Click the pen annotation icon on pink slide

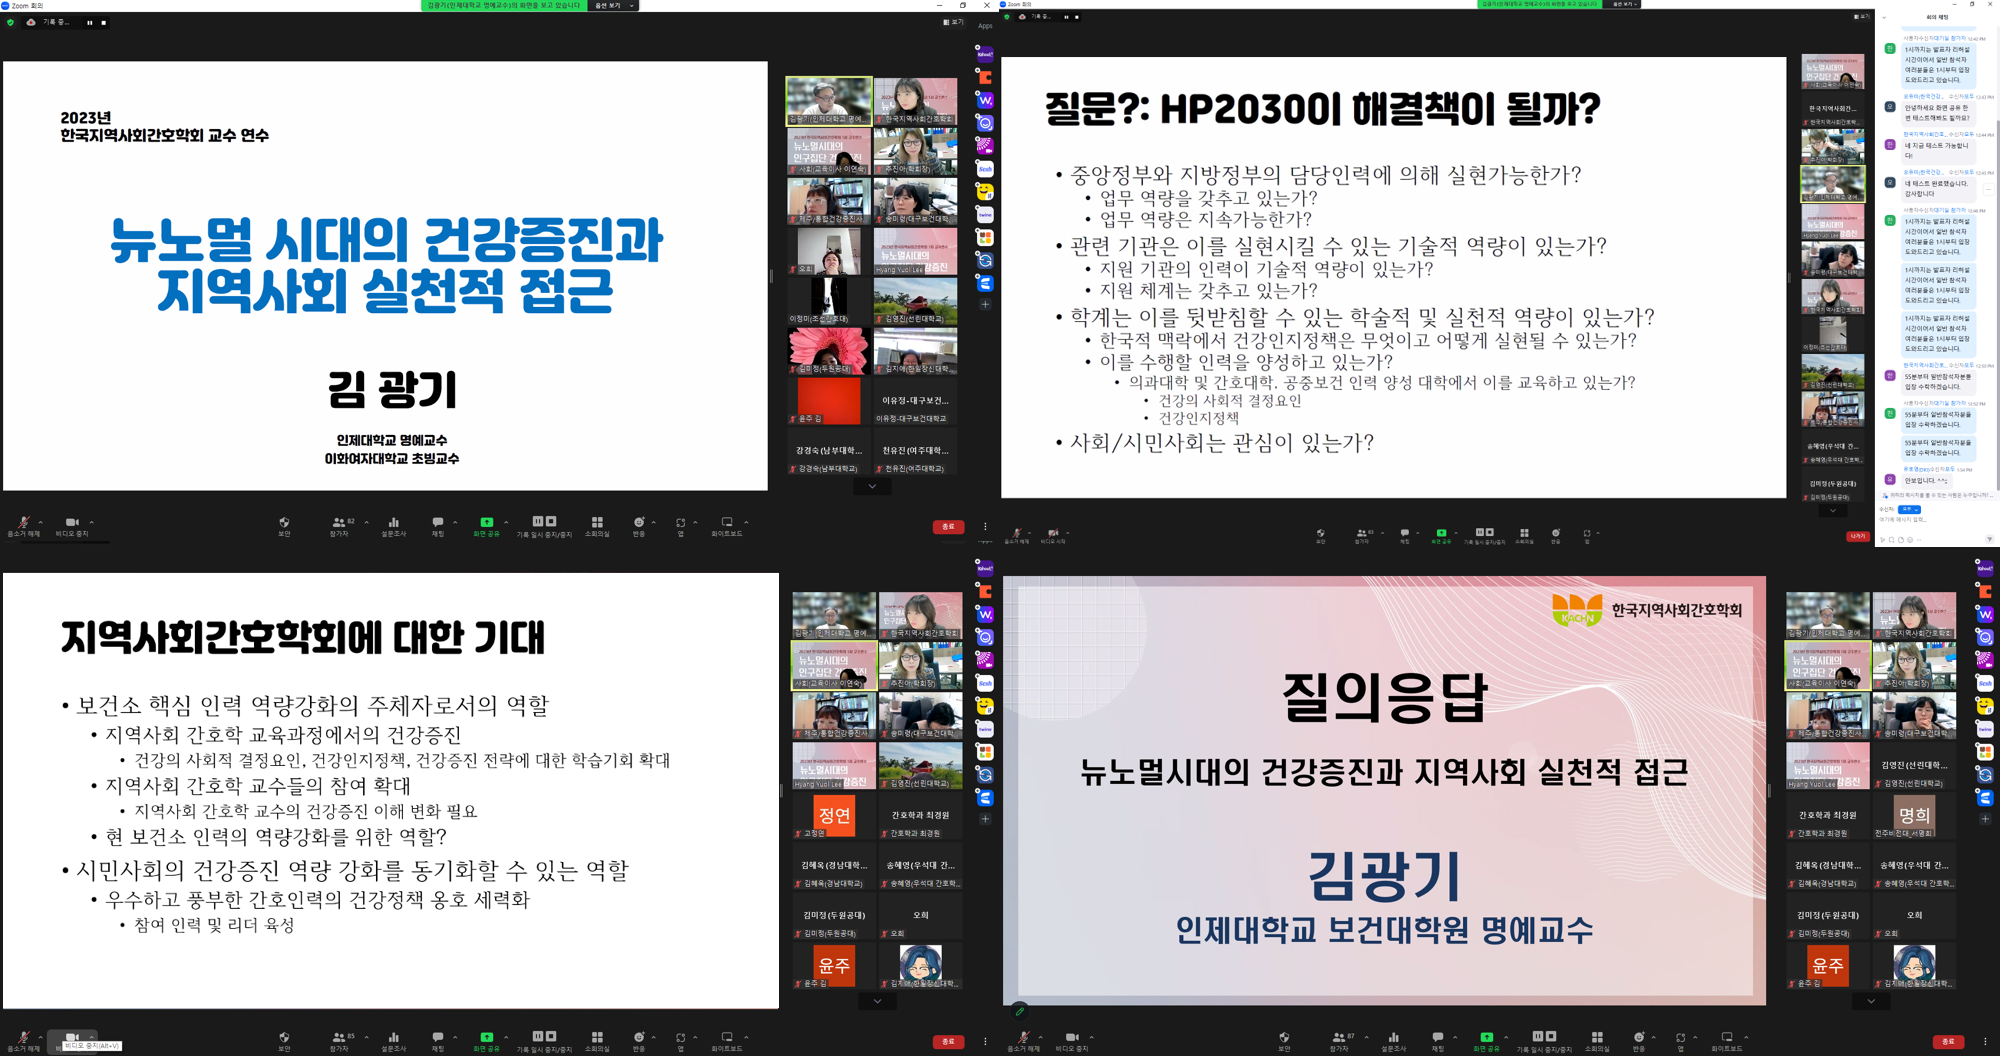pyautogui.click(x=1019, y=1011)
